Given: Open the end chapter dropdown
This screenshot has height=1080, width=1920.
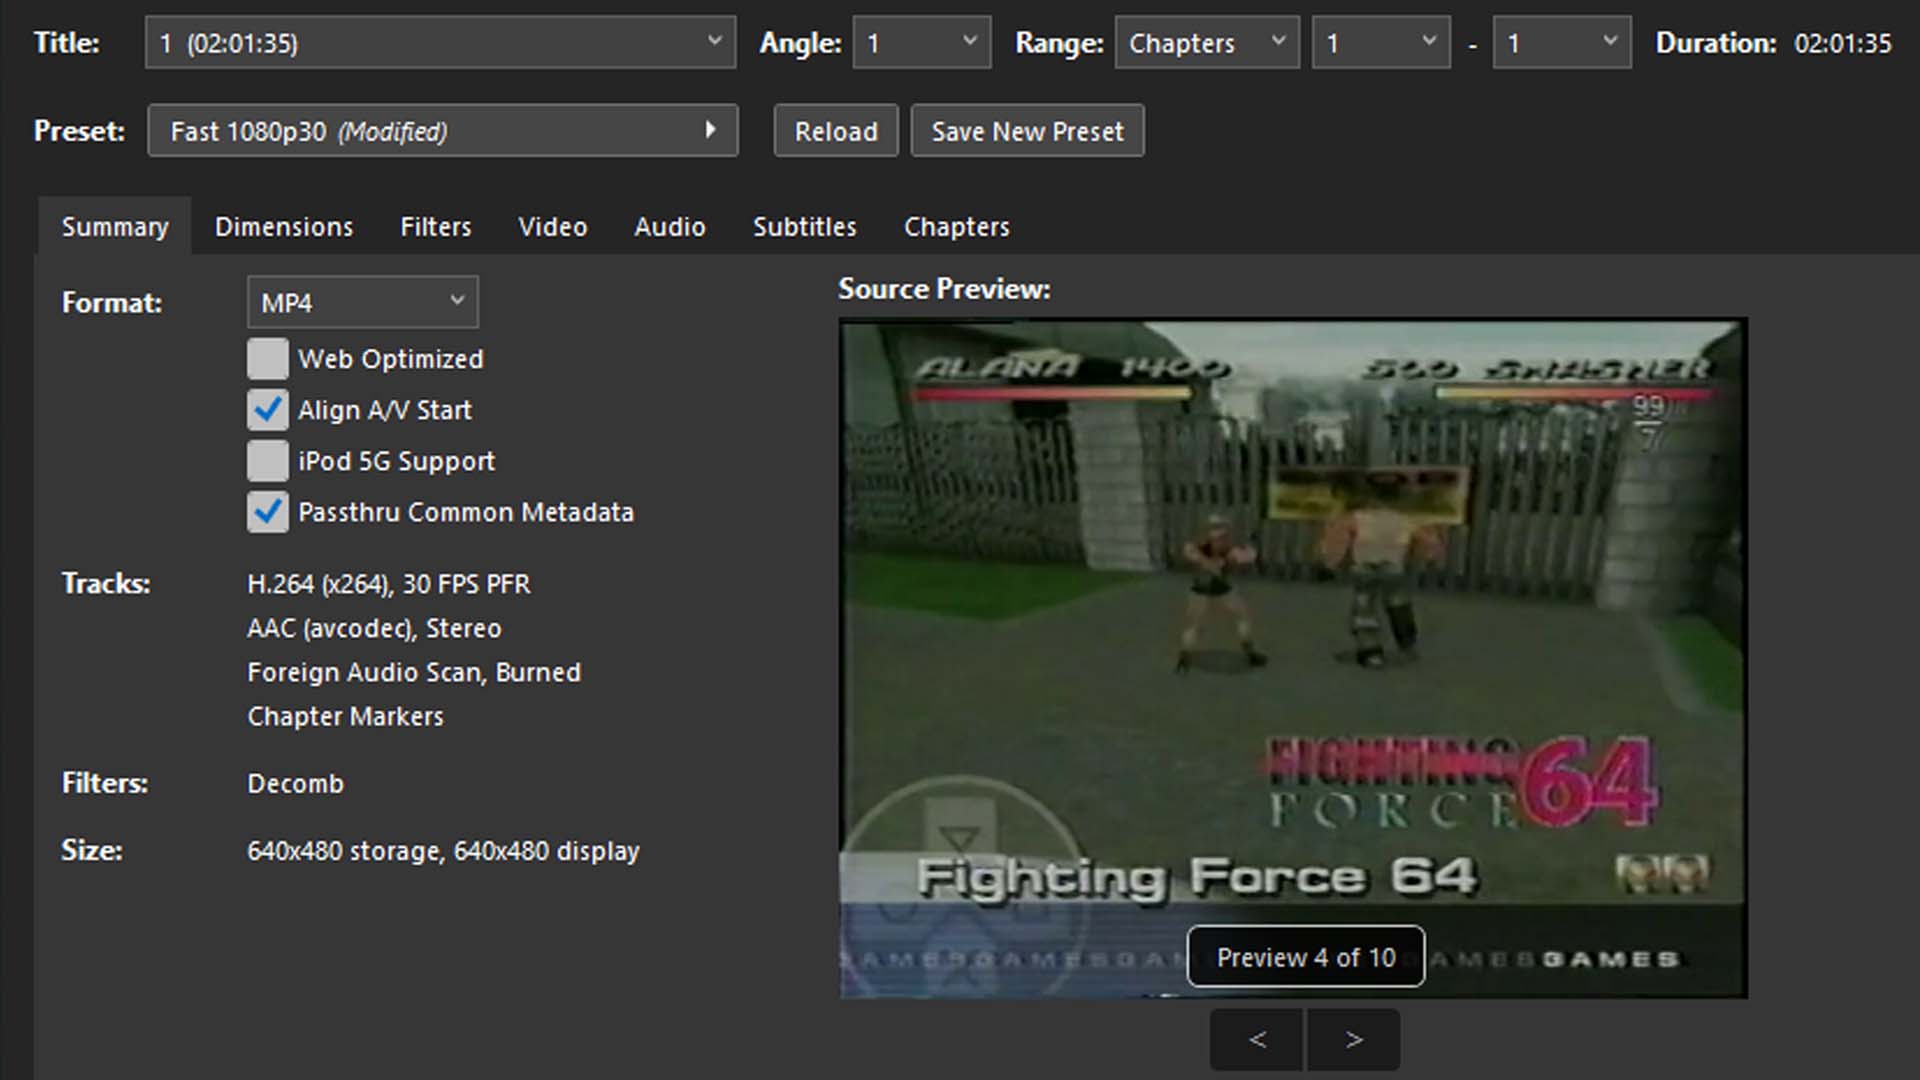Looking at the screenshot, I should tap(1561, 43).
